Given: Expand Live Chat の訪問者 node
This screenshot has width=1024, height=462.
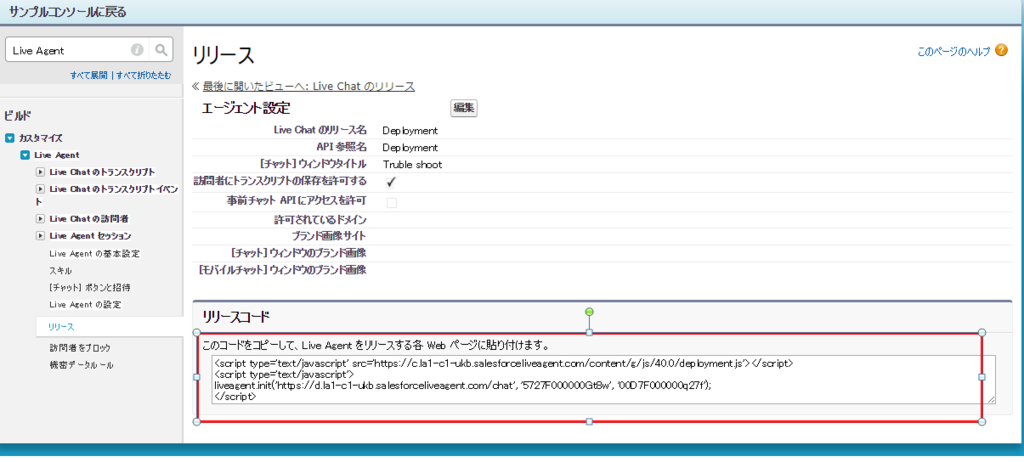Looking at the screenshot, I should [x=40, y=218].
